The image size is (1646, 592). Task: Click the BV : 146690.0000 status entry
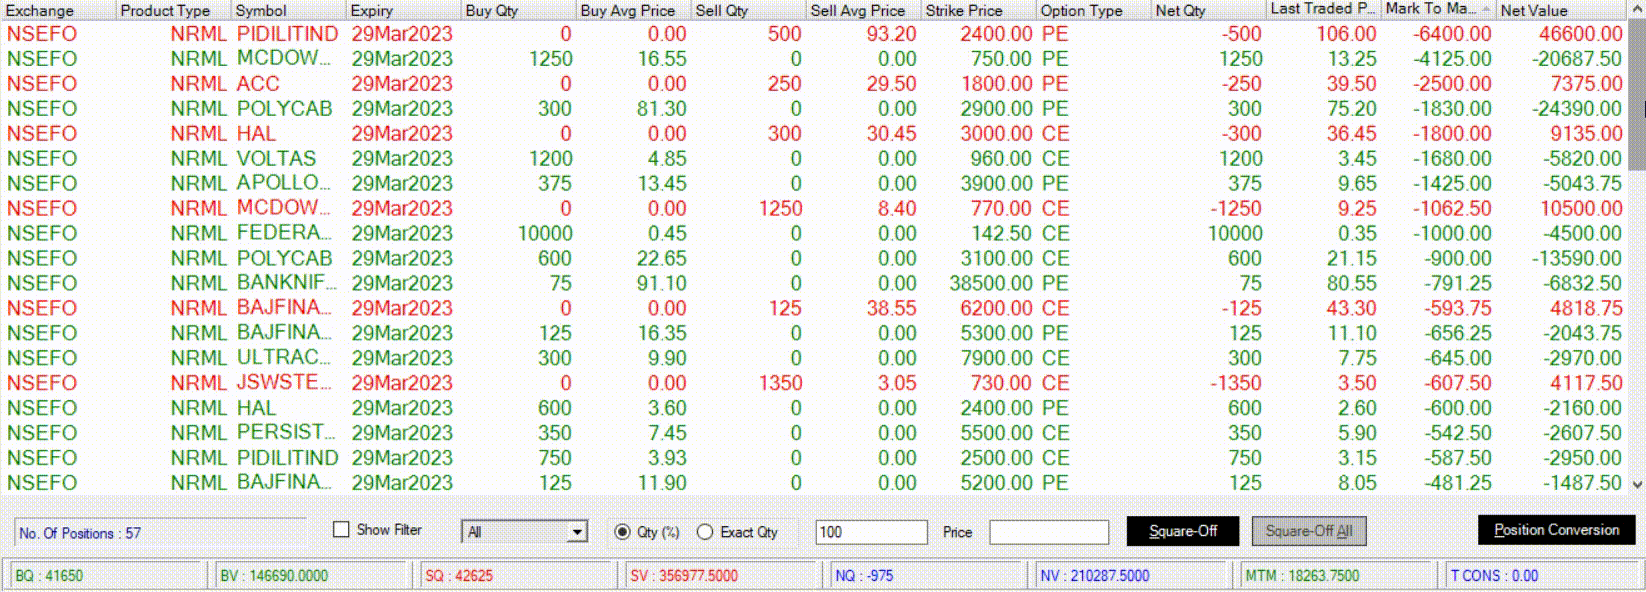click(274, 575)
